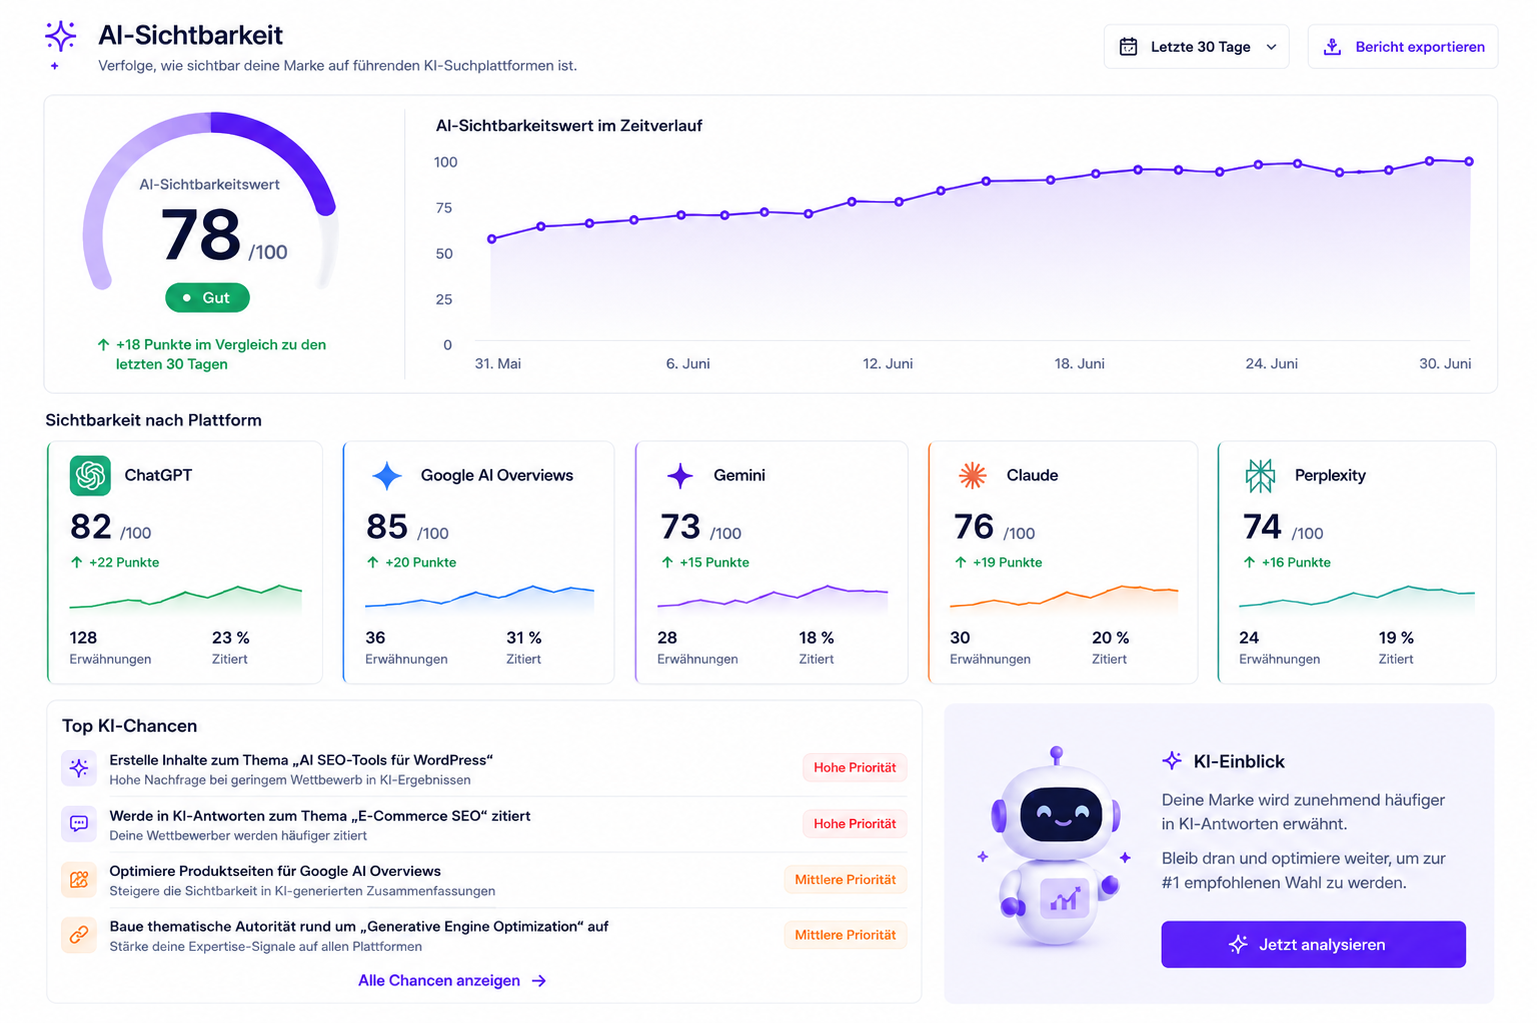The width and height of the screenshot is (1537, 1023).
Task: Click the download icon beside Bericht exportieren
Action: [1332, 47]
